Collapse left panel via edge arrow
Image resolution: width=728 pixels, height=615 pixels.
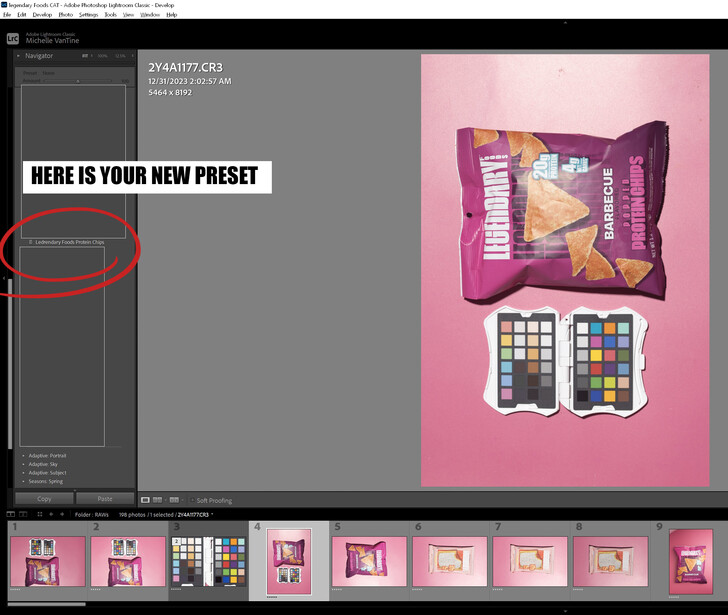pos(4,278)
